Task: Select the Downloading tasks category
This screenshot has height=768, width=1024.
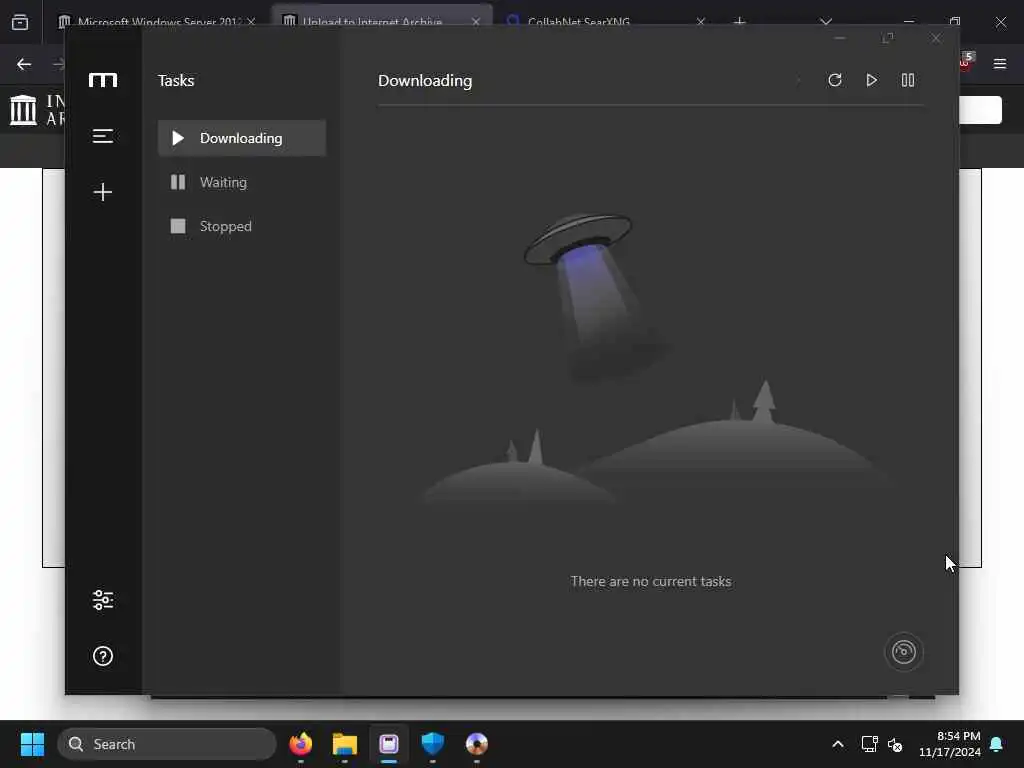Action: 242,138
